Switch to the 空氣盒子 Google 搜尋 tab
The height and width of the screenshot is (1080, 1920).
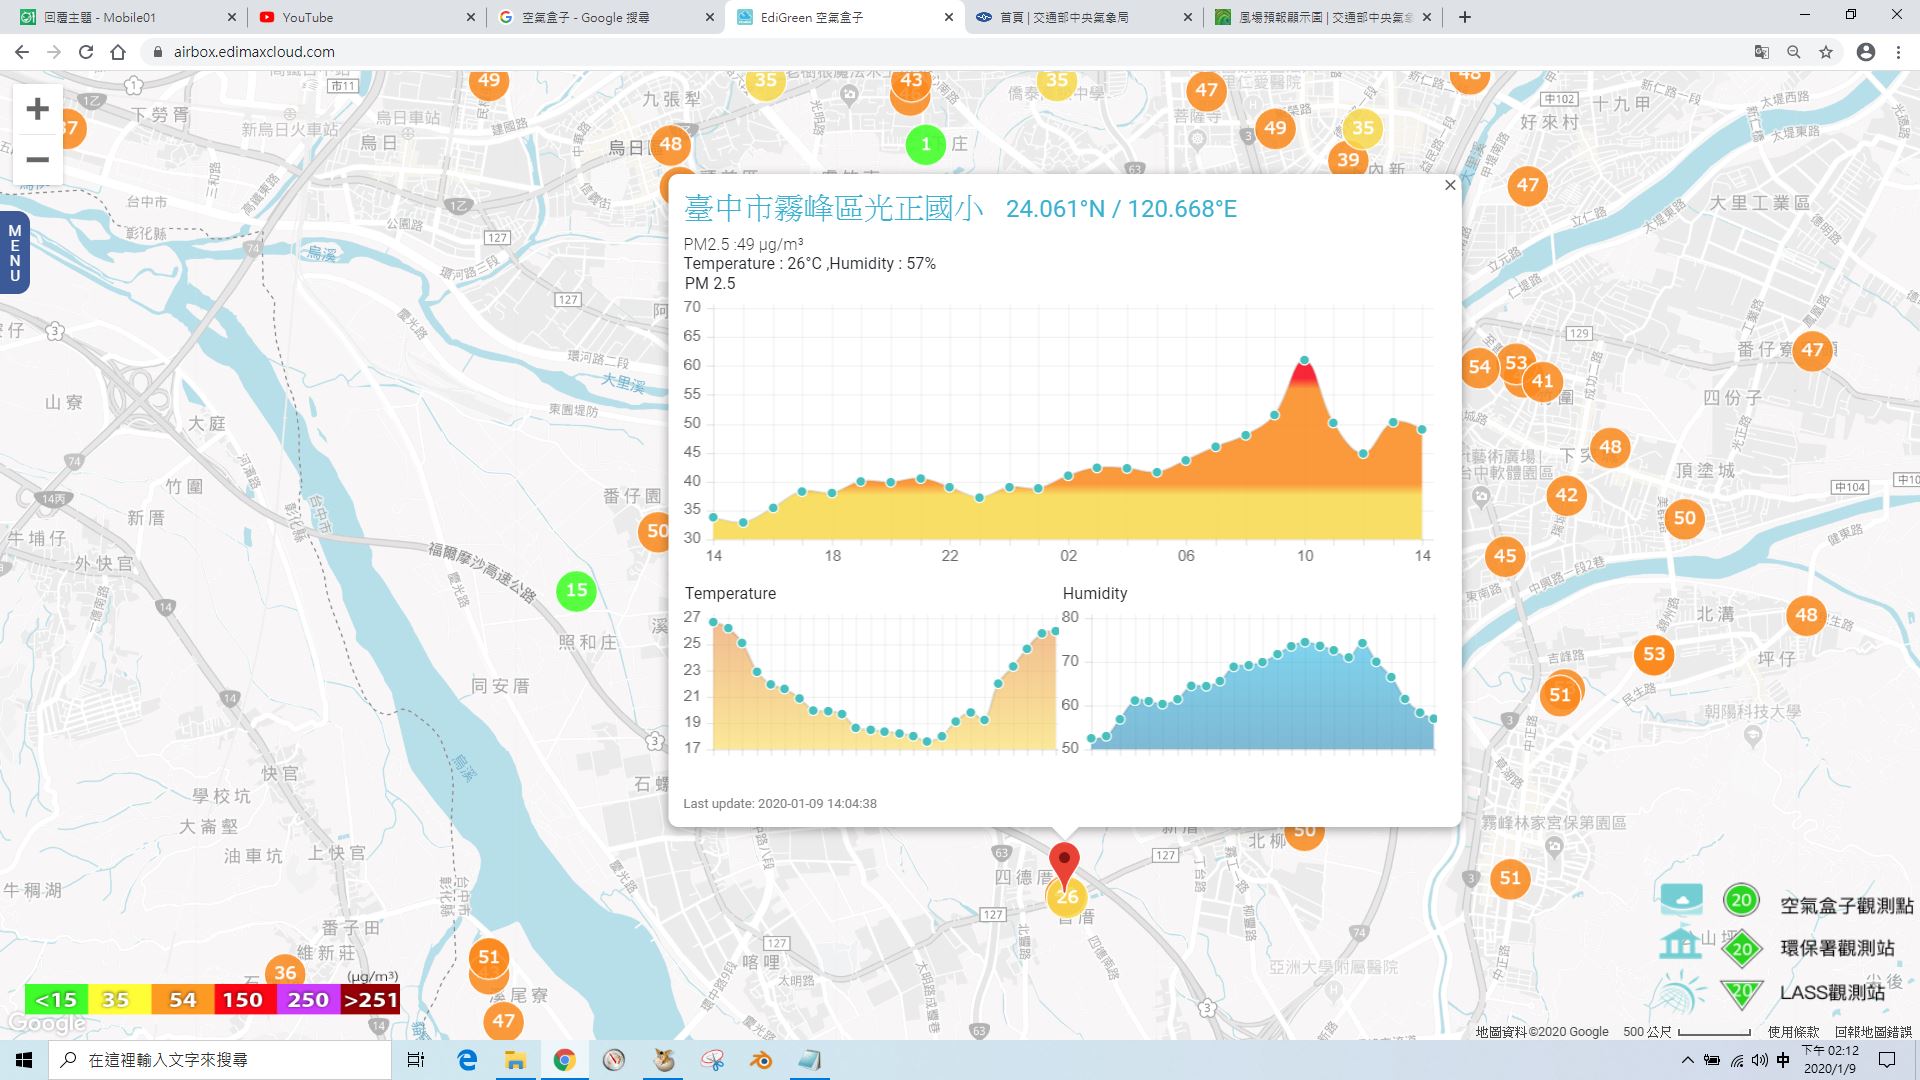[605, 17]
